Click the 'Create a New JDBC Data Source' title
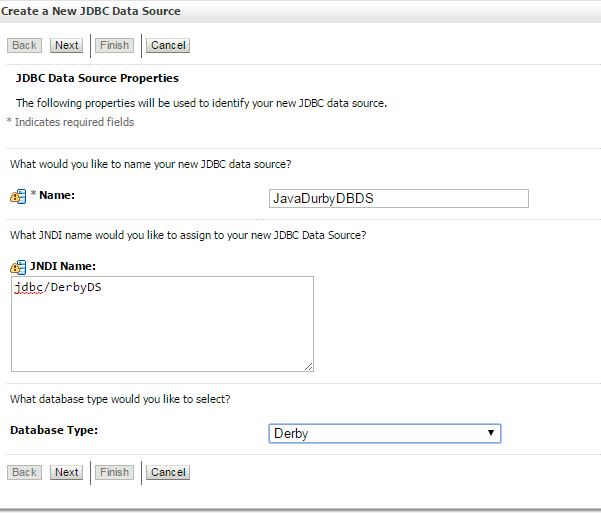 pyautogui.click(x=90, y=11)
